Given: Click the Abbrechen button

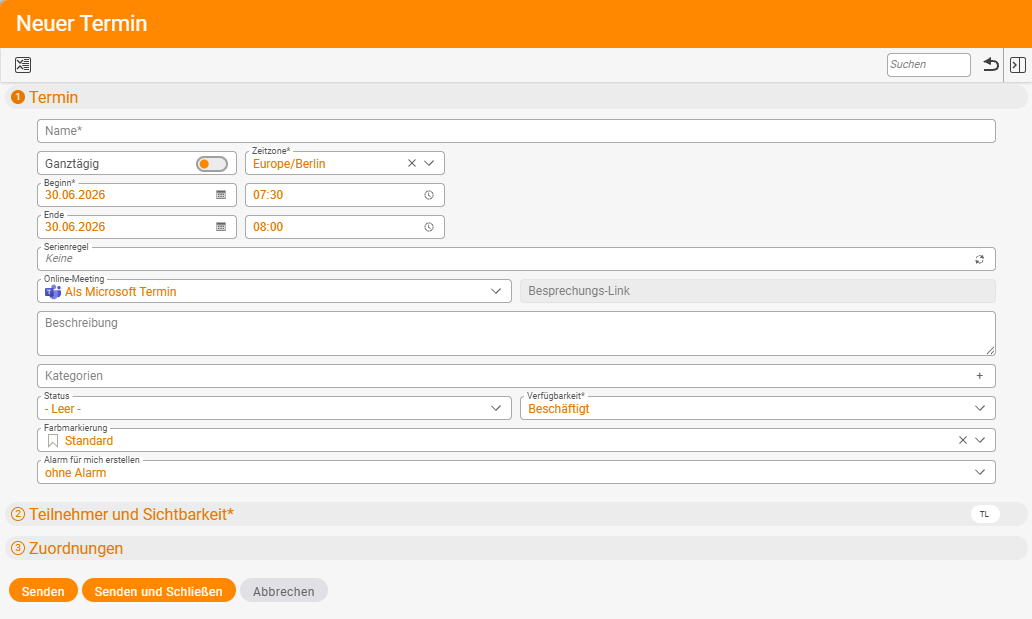Looking at the screenshot, I should point(284,591).
